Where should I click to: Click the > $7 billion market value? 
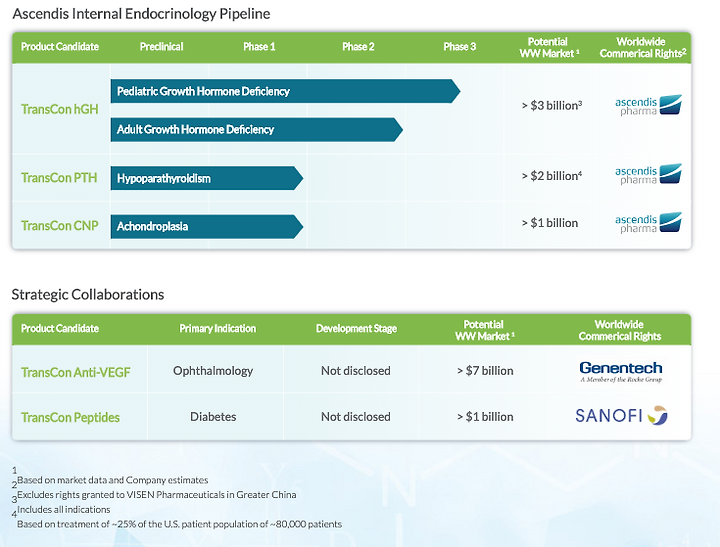pyautogui.click(x=485, y=371)
